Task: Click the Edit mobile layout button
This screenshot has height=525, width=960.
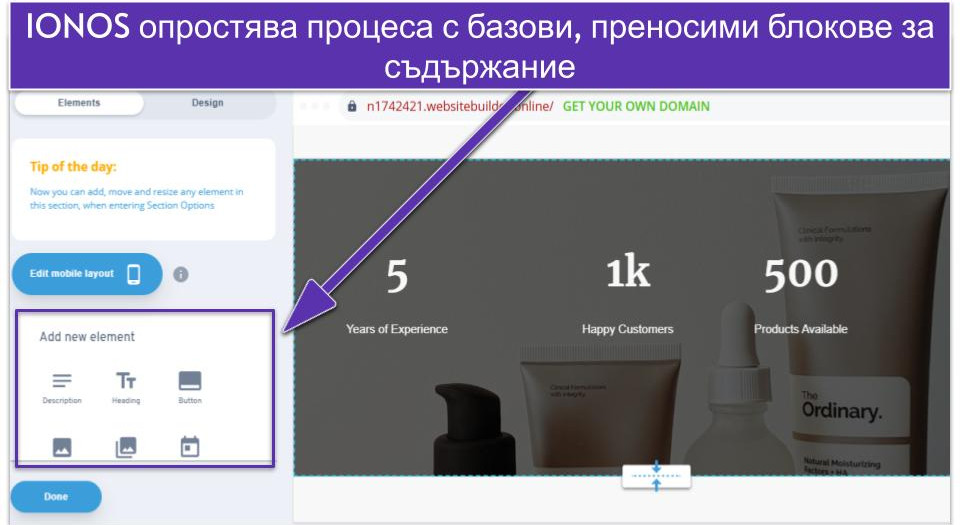Action: click(x=87, y=274)
